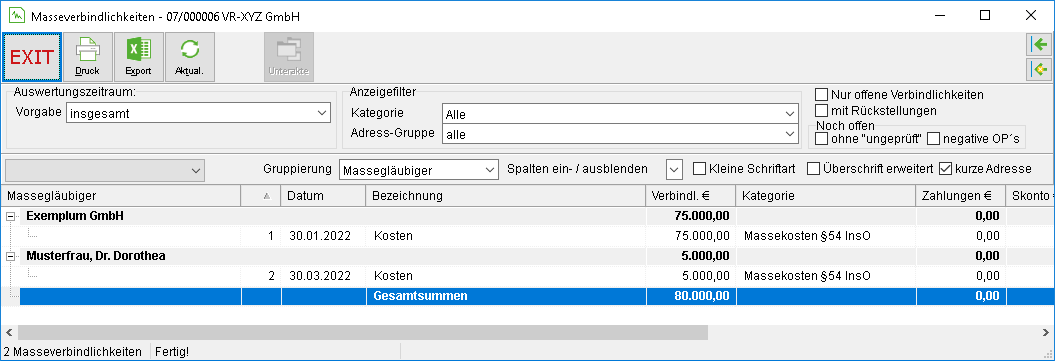Click the application icon in the title bar
Screen dimensions: 1055x361
17,15
